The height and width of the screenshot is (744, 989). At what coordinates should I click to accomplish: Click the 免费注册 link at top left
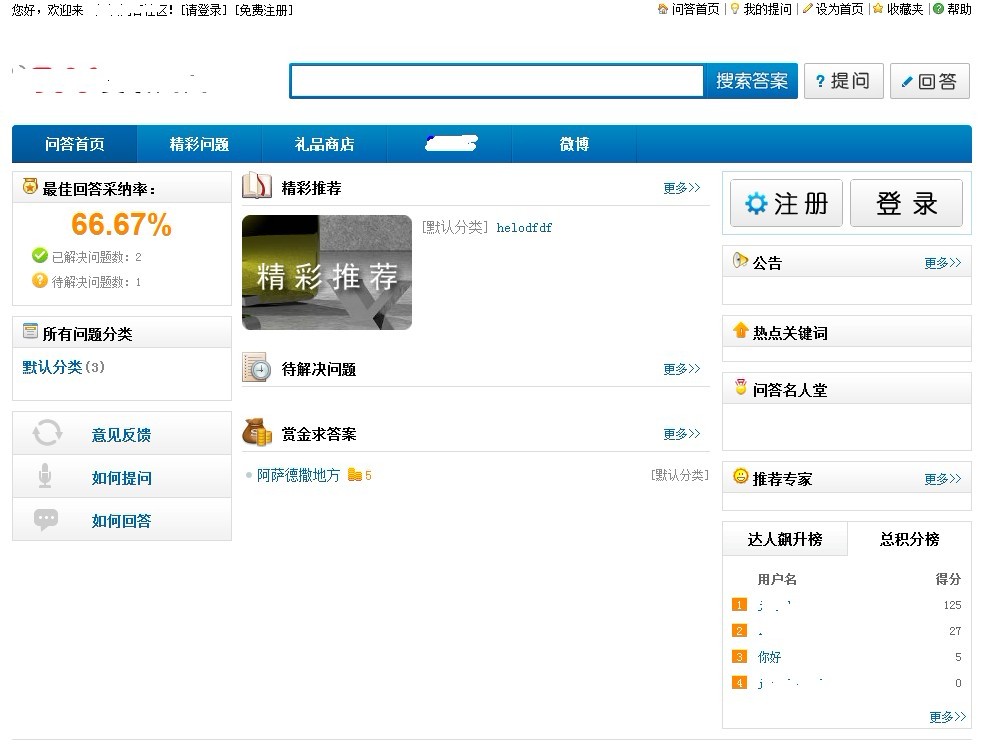click(264, 10)
